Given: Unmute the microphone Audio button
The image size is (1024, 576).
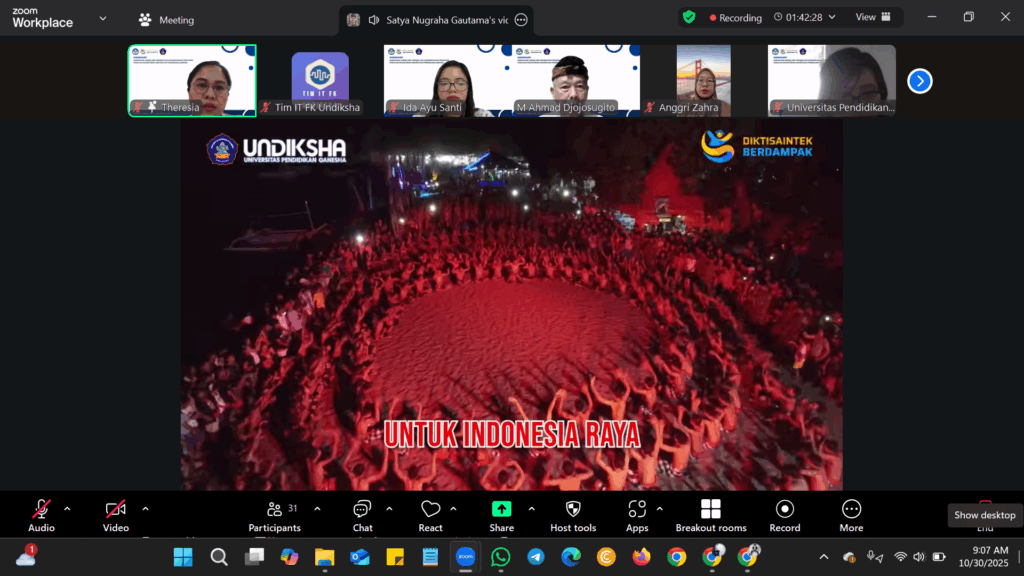Looking at the screenshot, I should coord(41,514).
